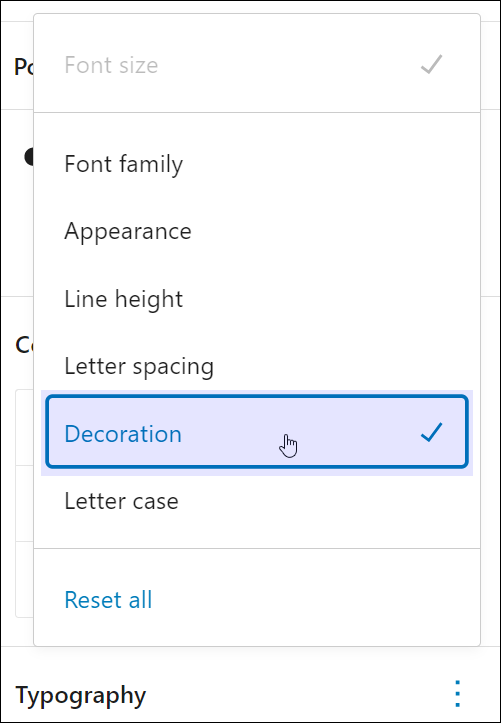Click the Reset all link
The width and height of the screenshot is (501, 723).
108,599
